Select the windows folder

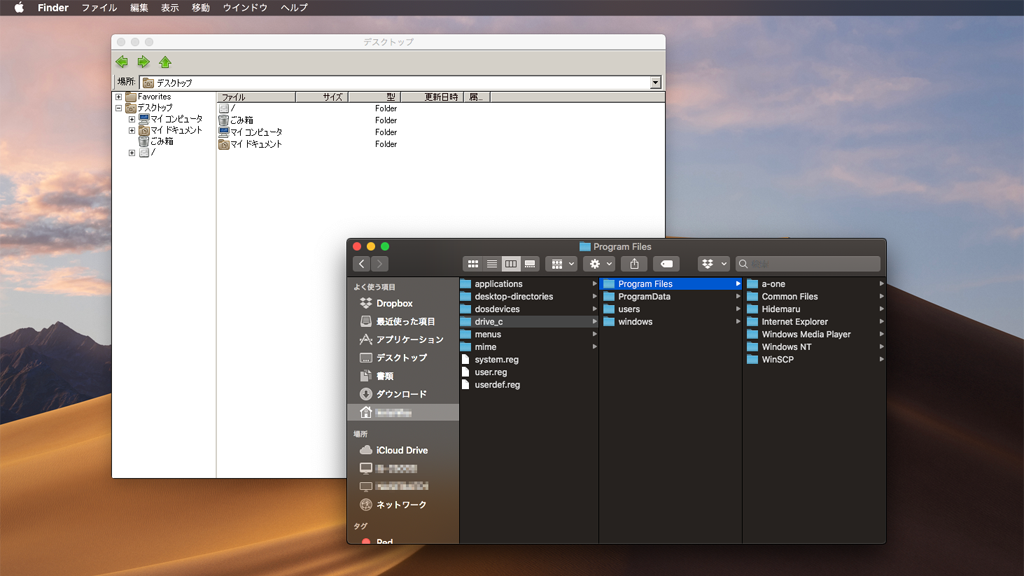pyautogui.click(x=671, y=321)
